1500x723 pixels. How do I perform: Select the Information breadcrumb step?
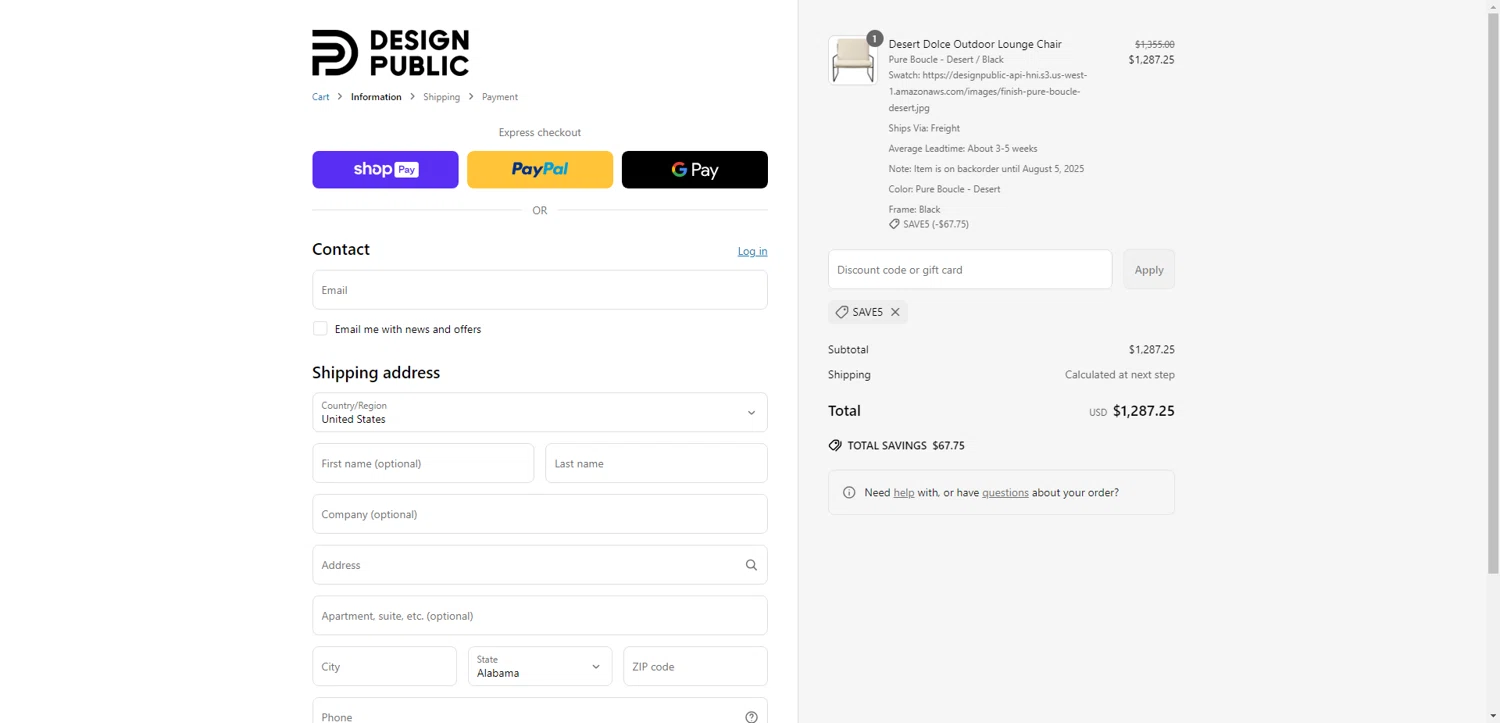click(x=376, y=97)
